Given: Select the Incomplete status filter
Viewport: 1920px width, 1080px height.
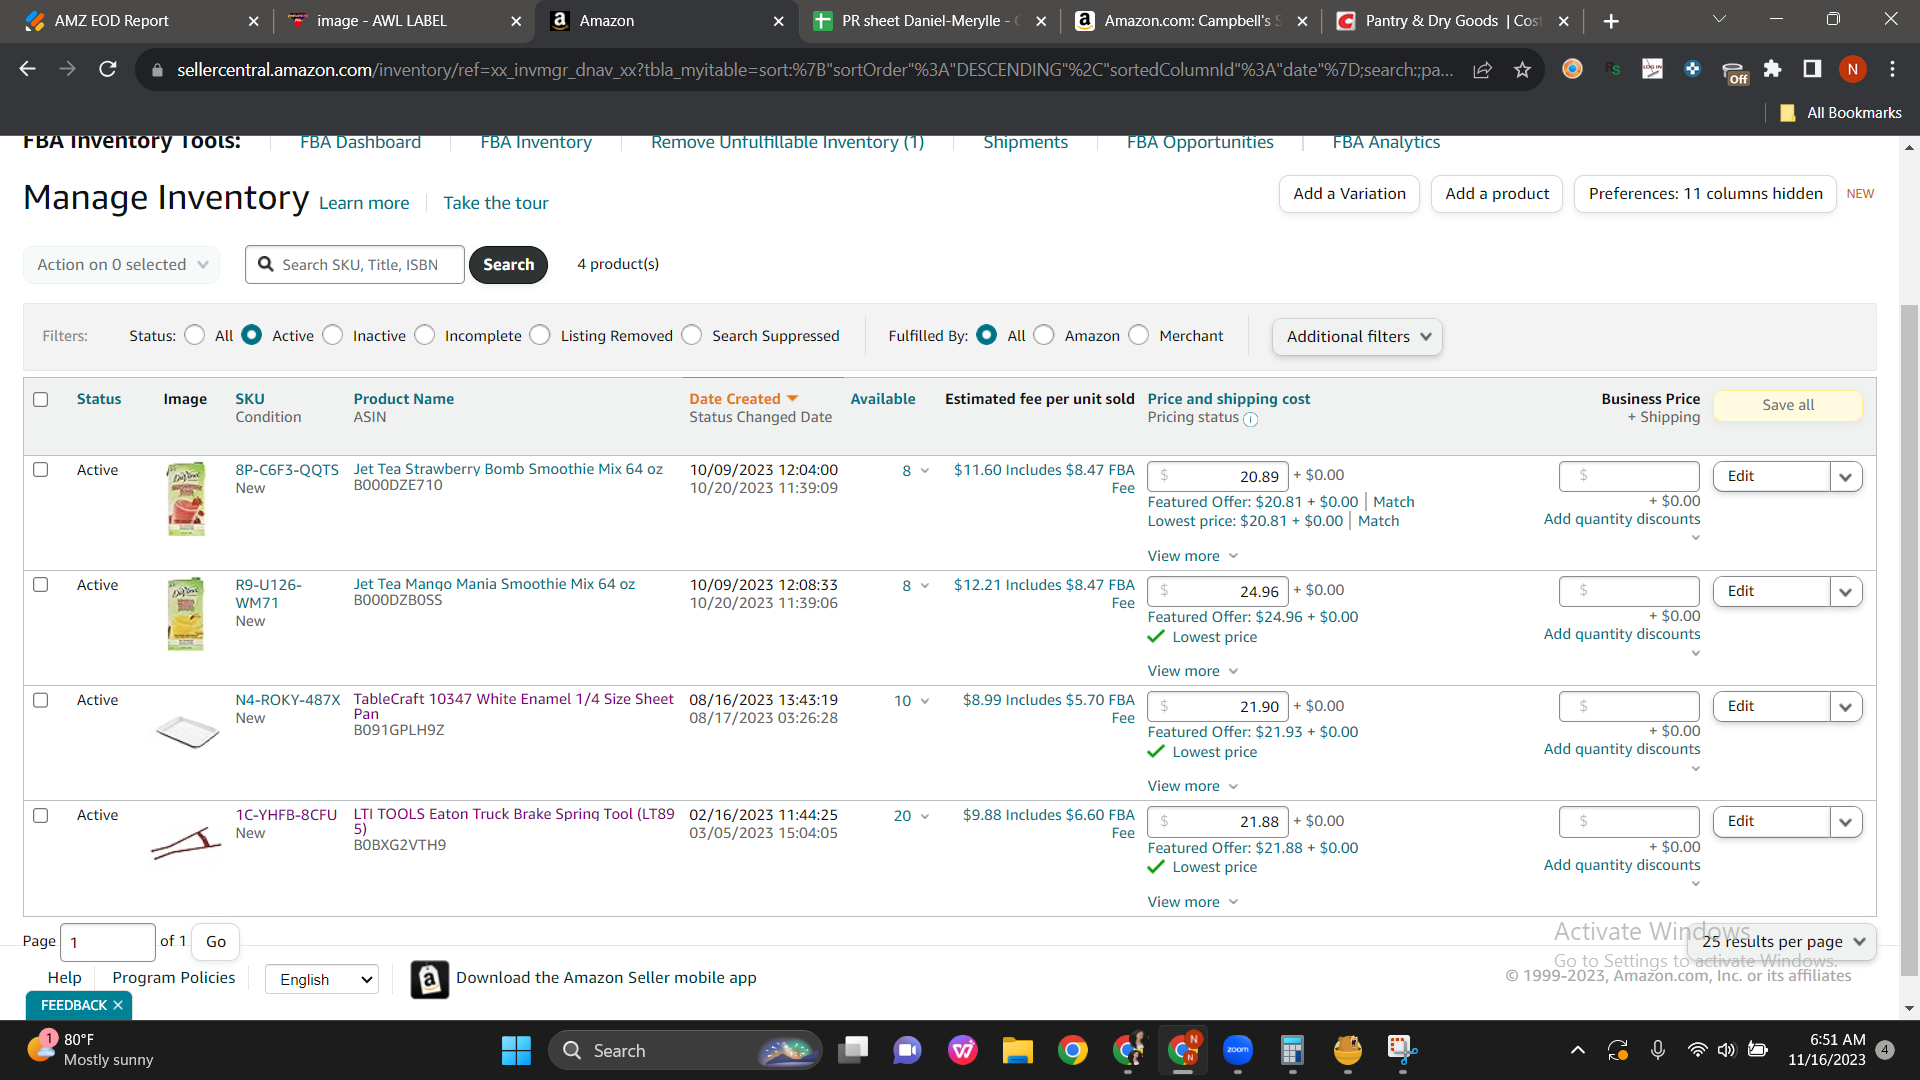Looking at the screenshot, I should click(x=425, y=335).
